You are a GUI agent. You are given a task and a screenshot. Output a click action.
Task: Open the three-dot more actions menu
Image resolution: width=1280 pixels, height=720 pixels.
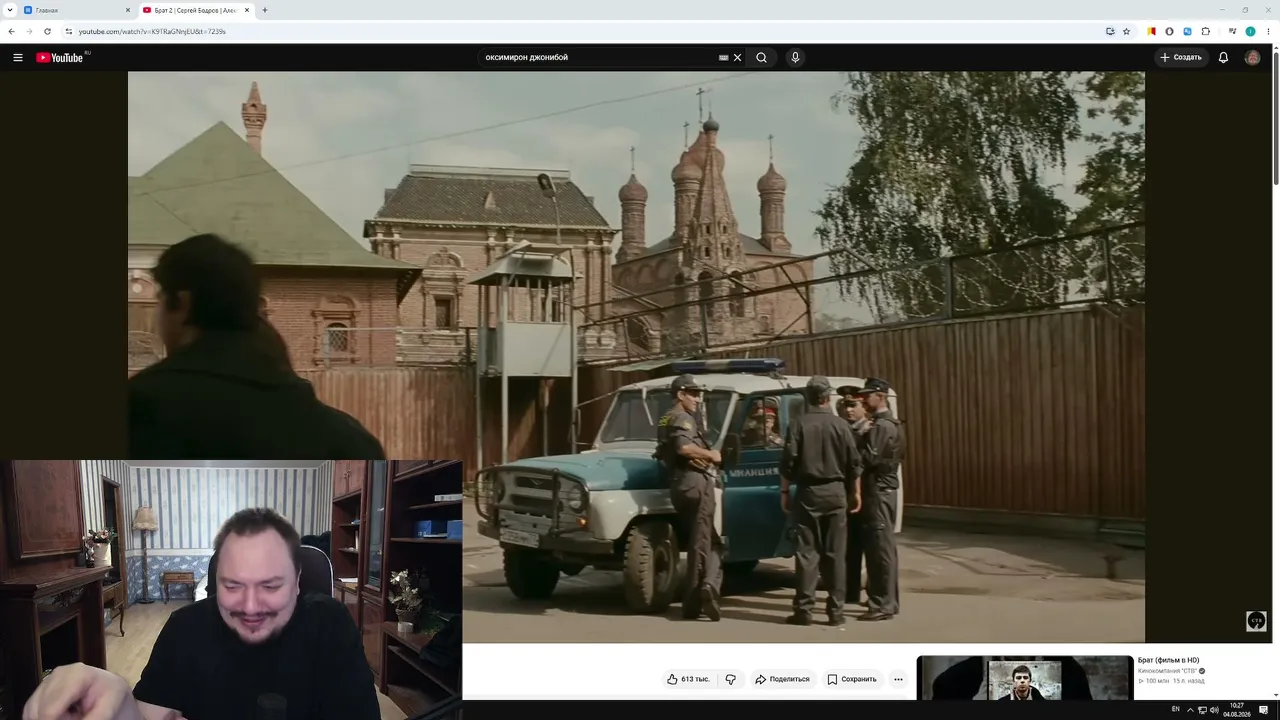pos(898,679)
